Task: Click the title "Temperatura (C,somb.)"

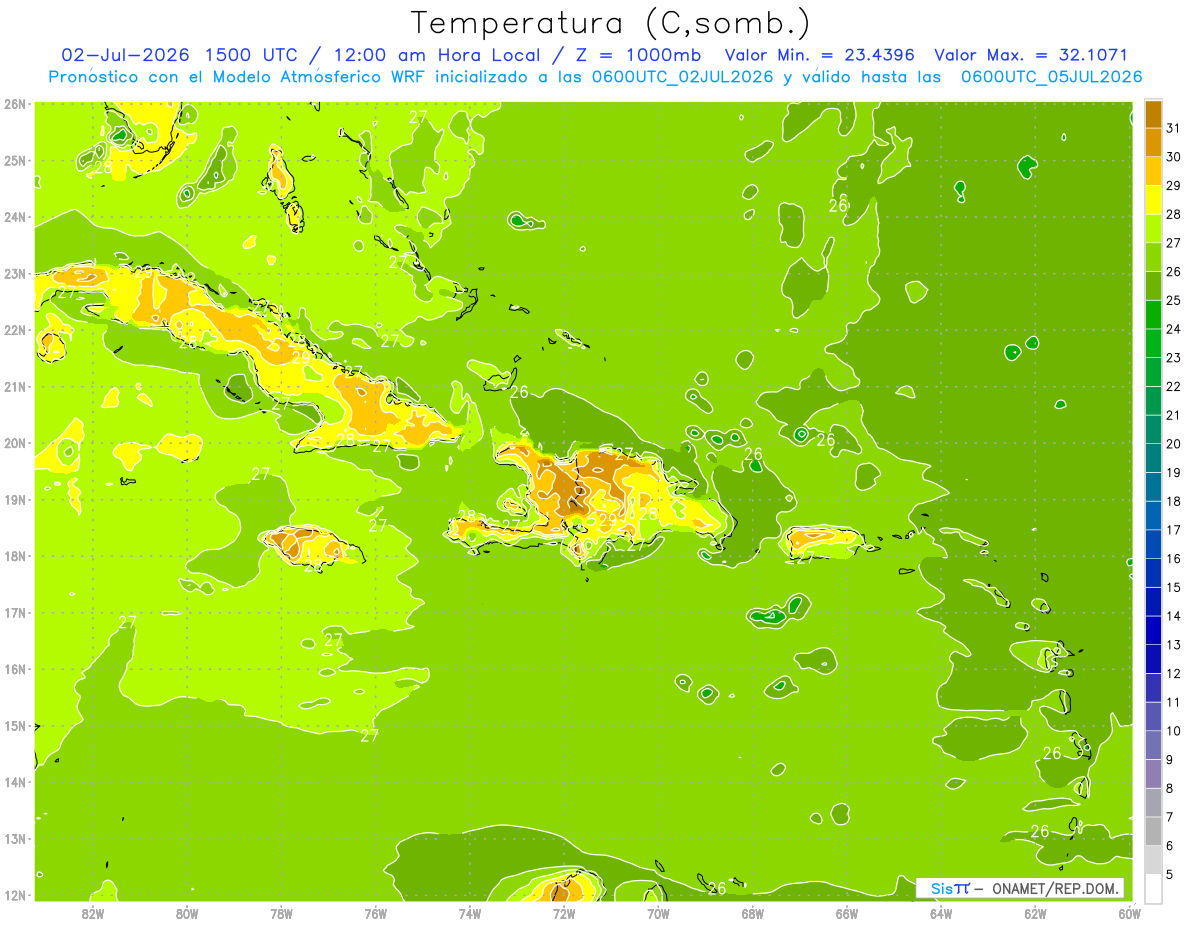Action: (611, 24)
